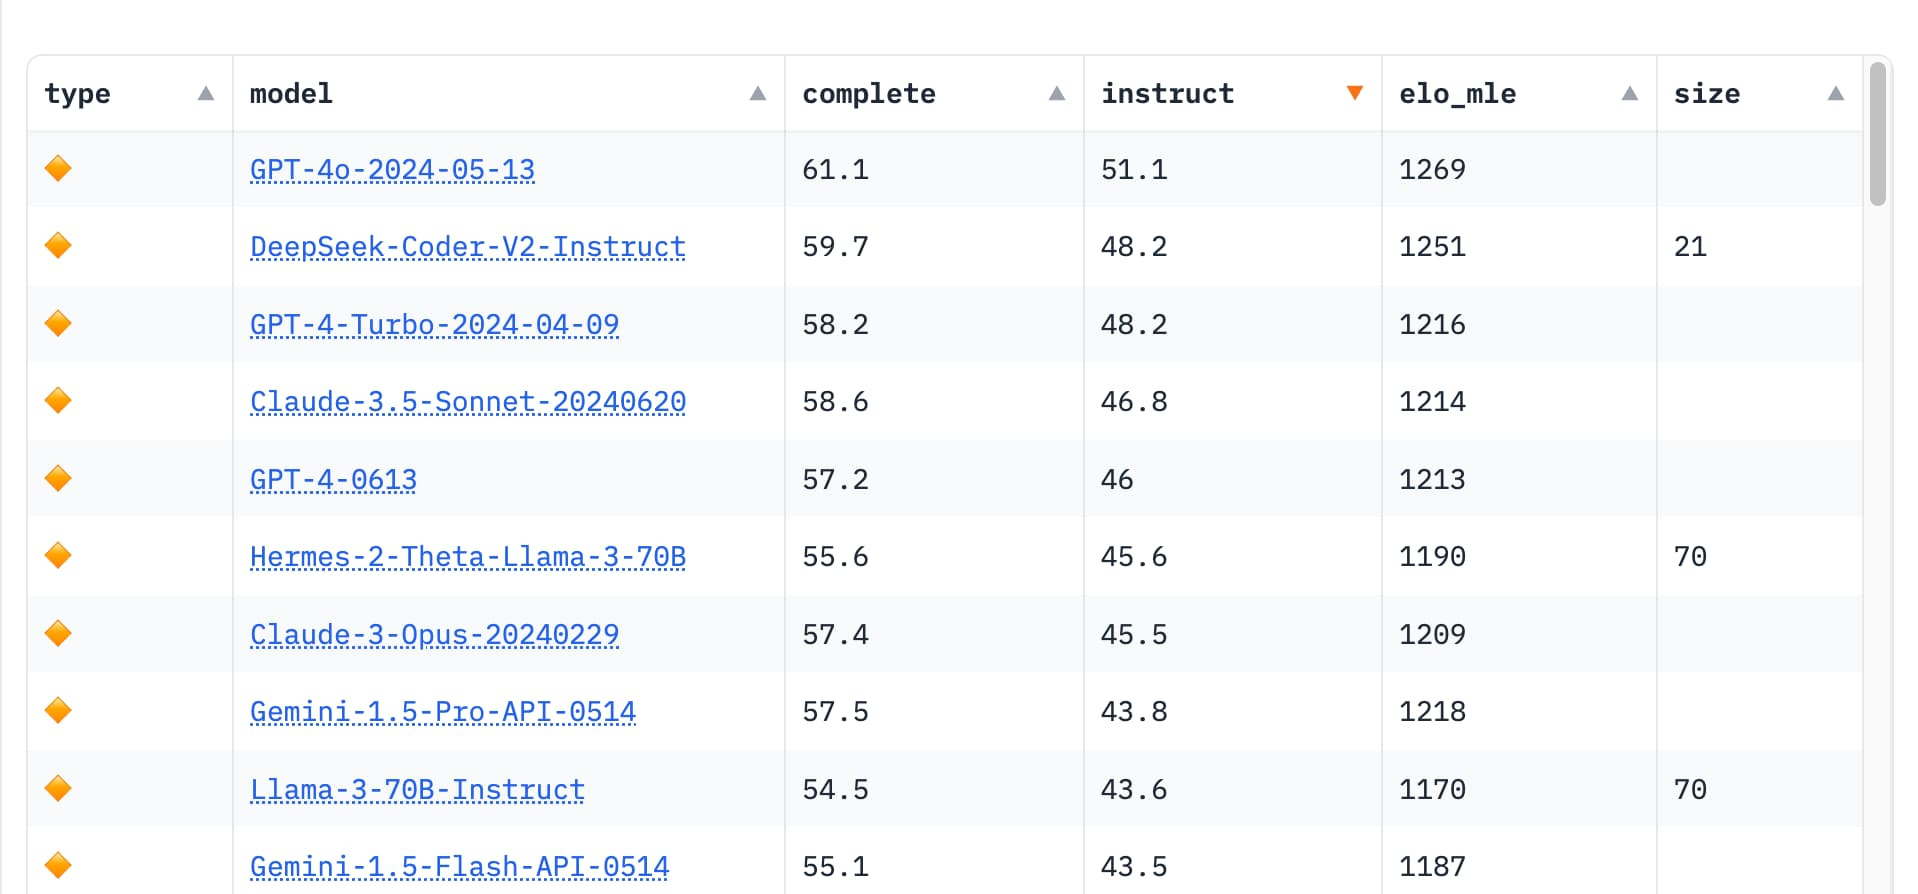Click the type column header label
This screenshot has width=1918, height=894.
pos(78,94)
